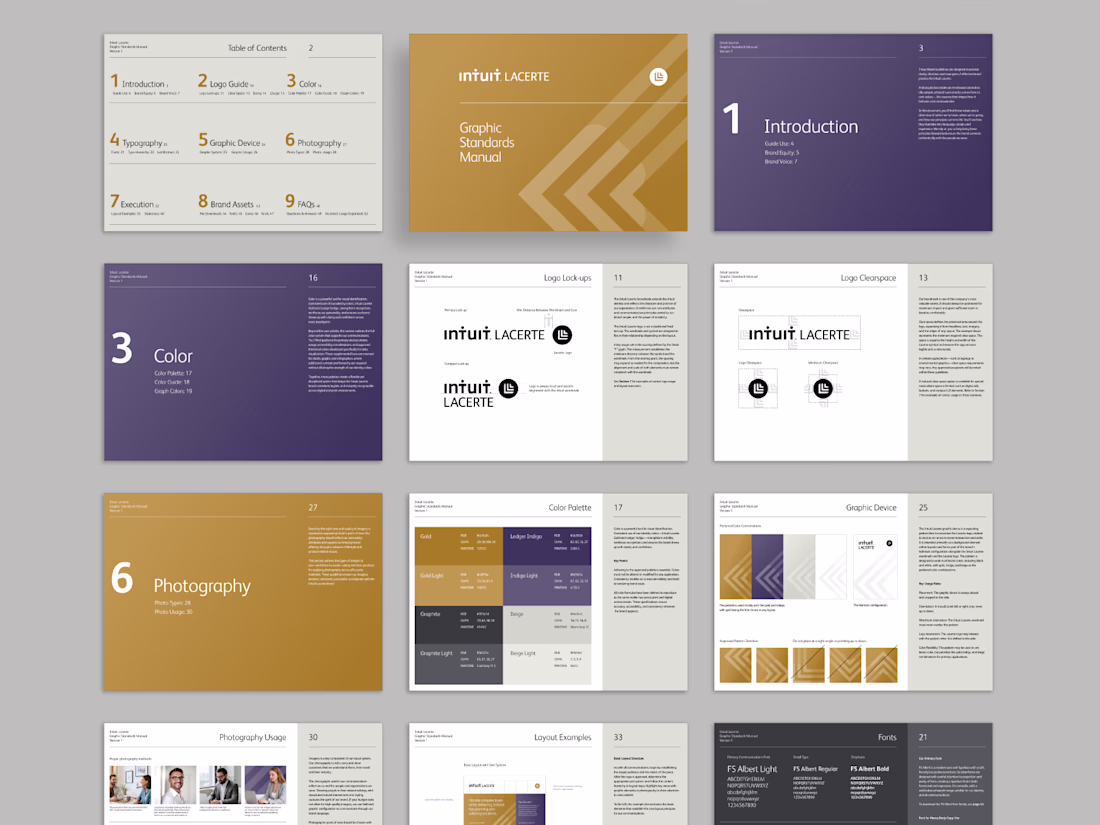Open the dark Fonts page 21

coord(853,774)
